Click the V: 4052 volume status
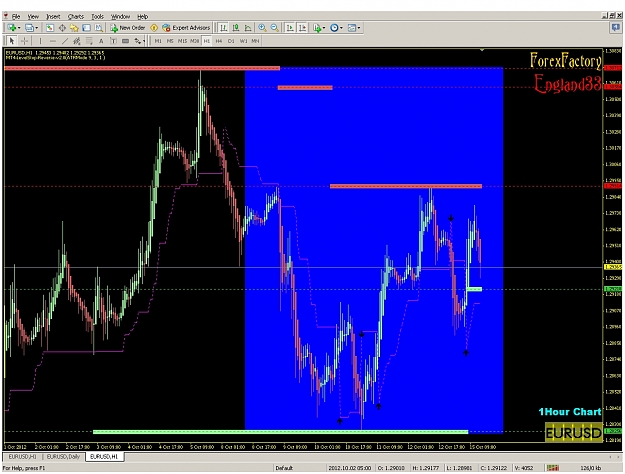The width and height of the screenshot is (625, 474). pyautogui.click(x=524, y=468)
